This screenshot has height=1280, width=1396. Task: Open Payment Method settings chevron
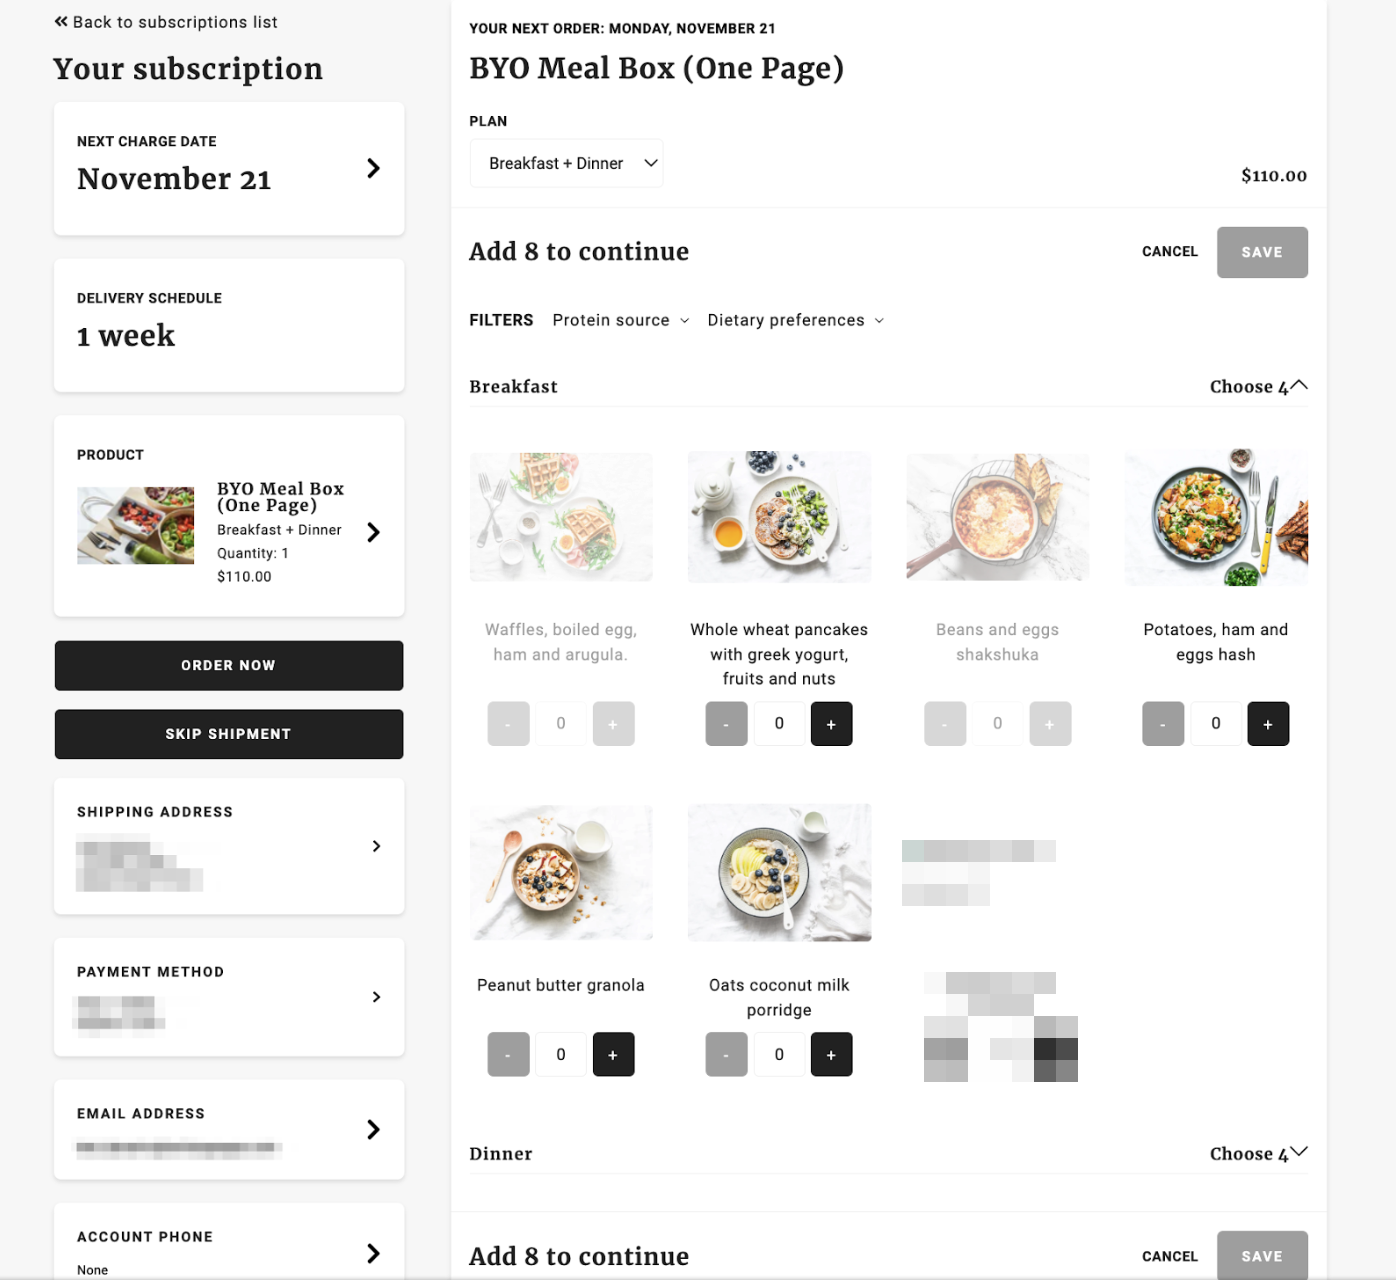tap(376, 996)
